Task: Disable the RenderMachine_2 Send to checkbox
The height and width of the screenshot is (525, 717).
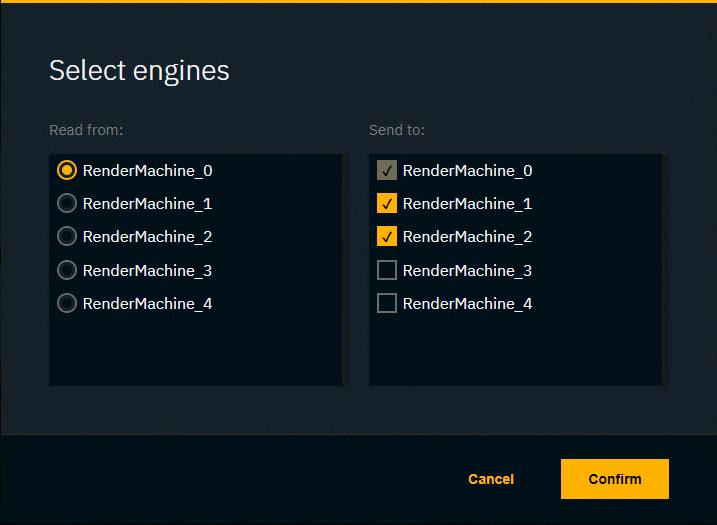Action: tap(387, 237)
